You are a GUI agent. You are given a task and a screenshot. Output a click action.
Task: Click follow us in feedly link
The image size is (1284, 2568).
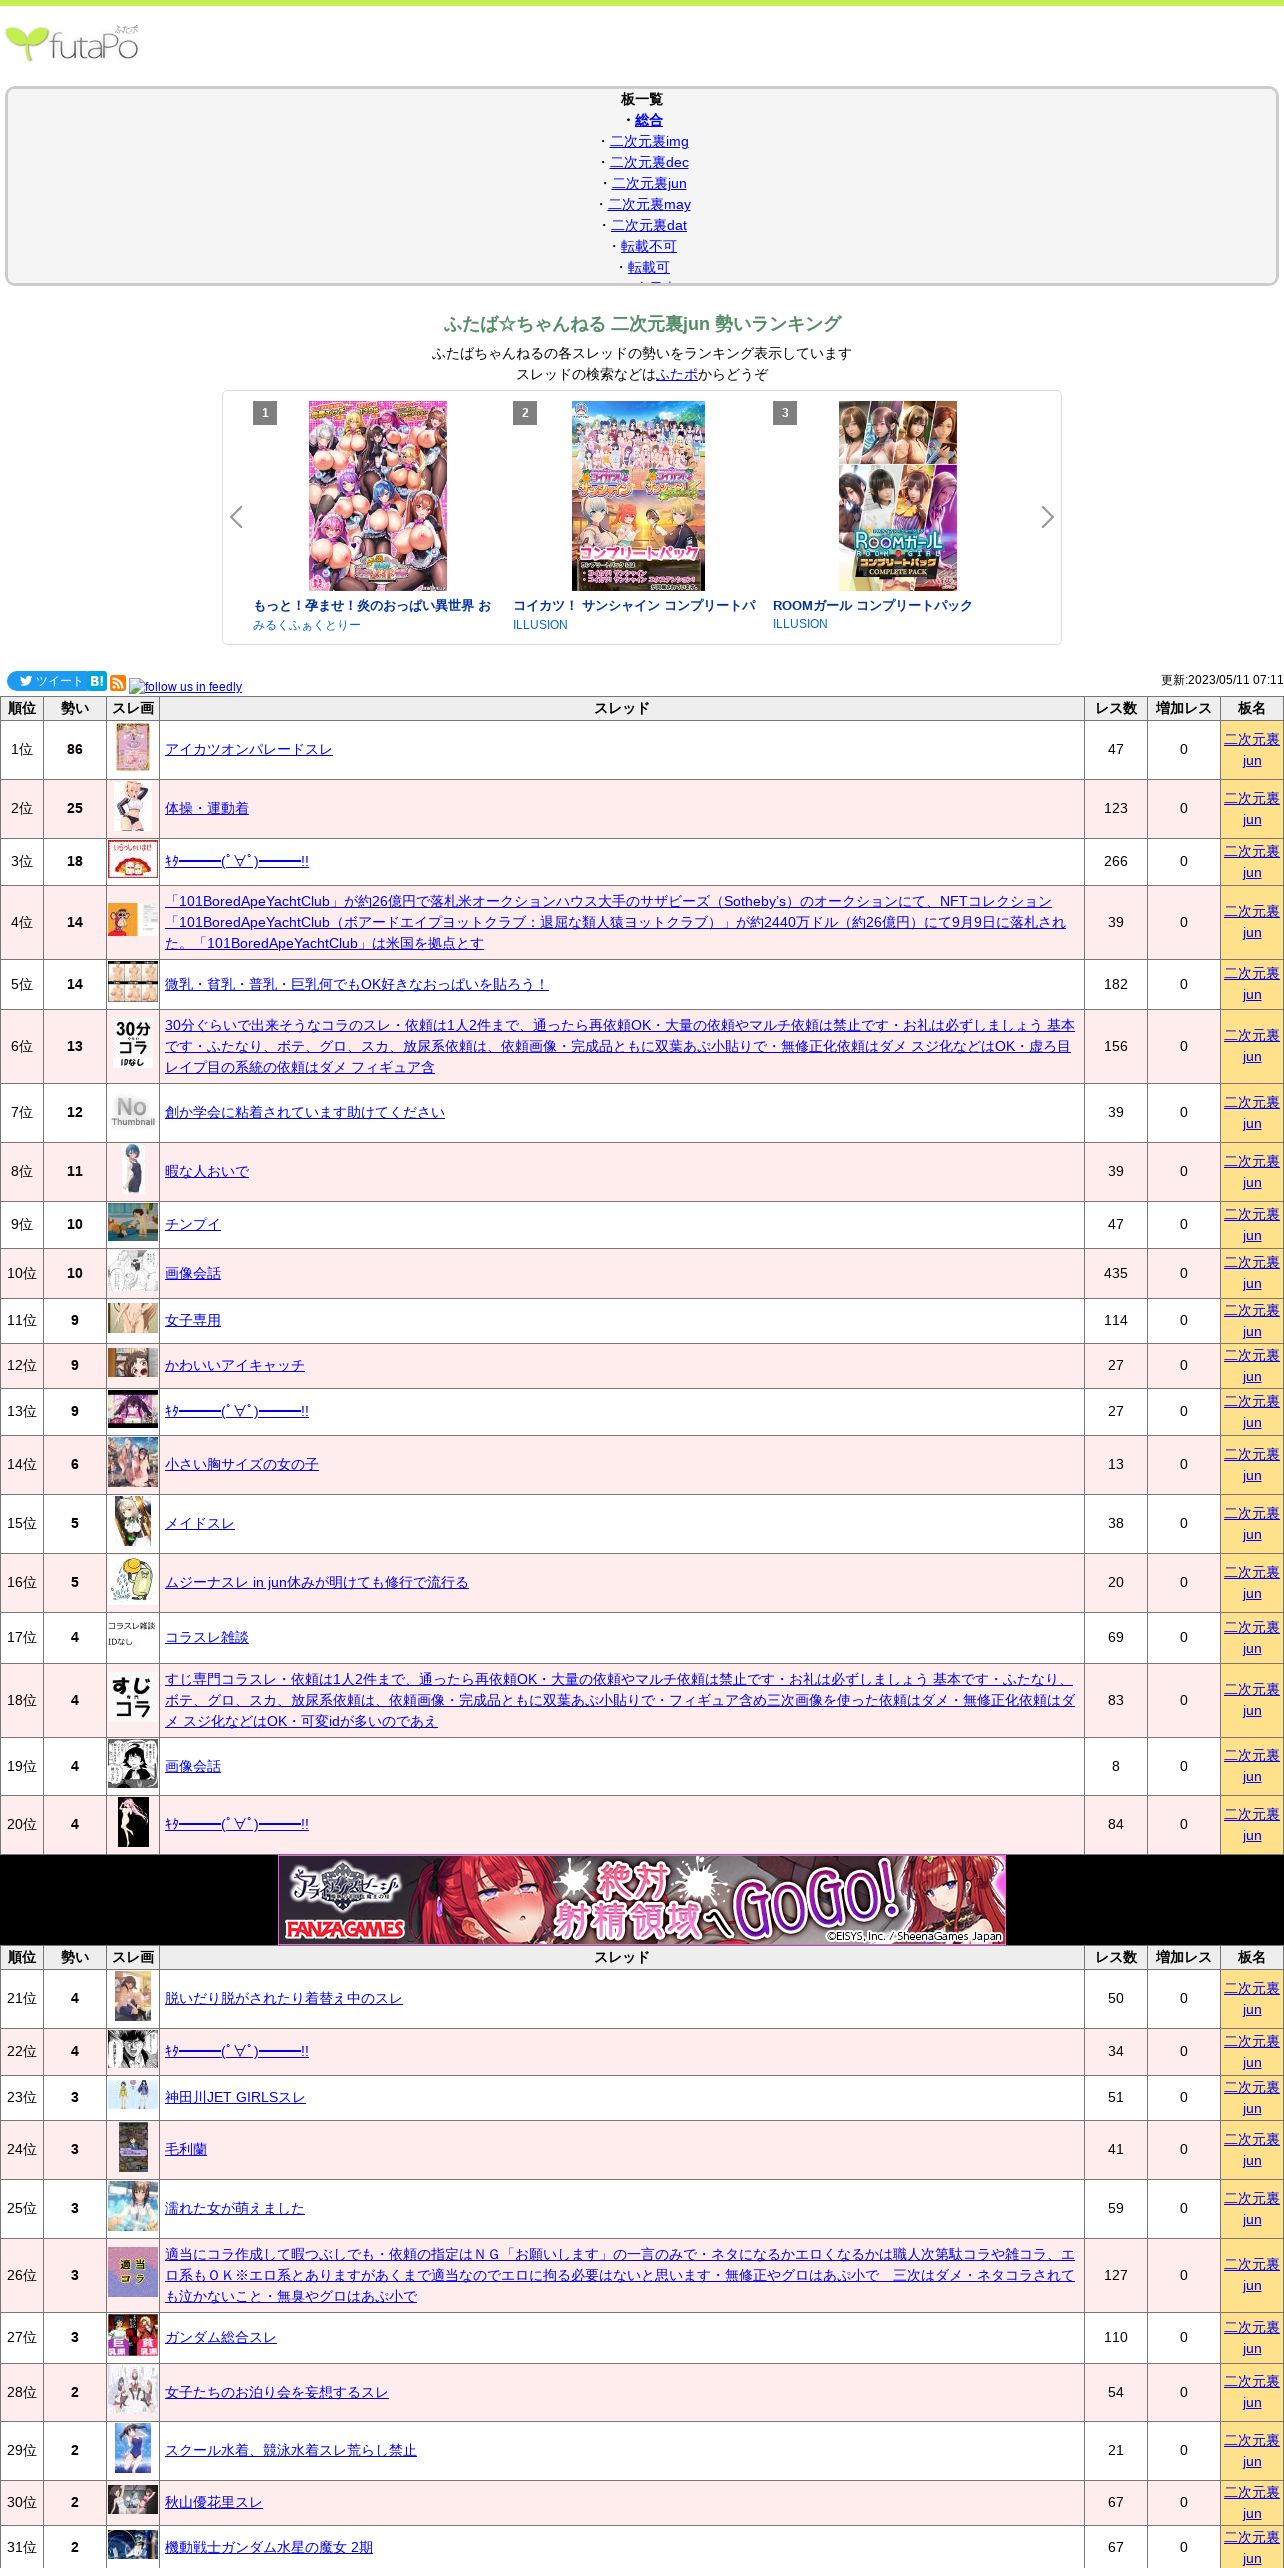point(186,687)
